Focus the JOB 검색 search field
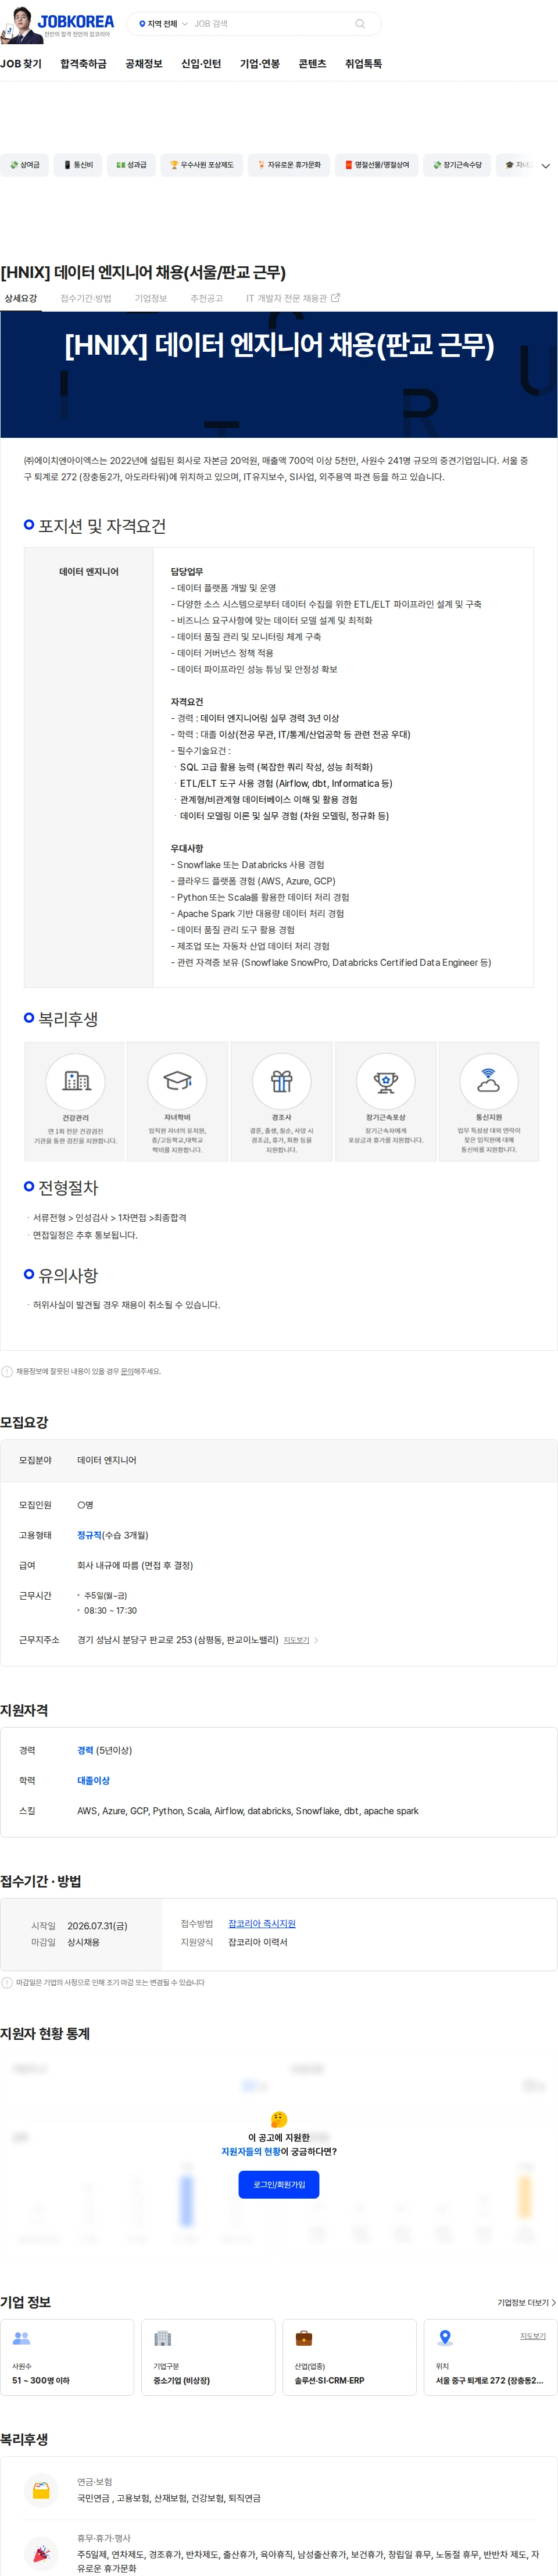This screenshot has width=558, height=2576. click(270, 24)
